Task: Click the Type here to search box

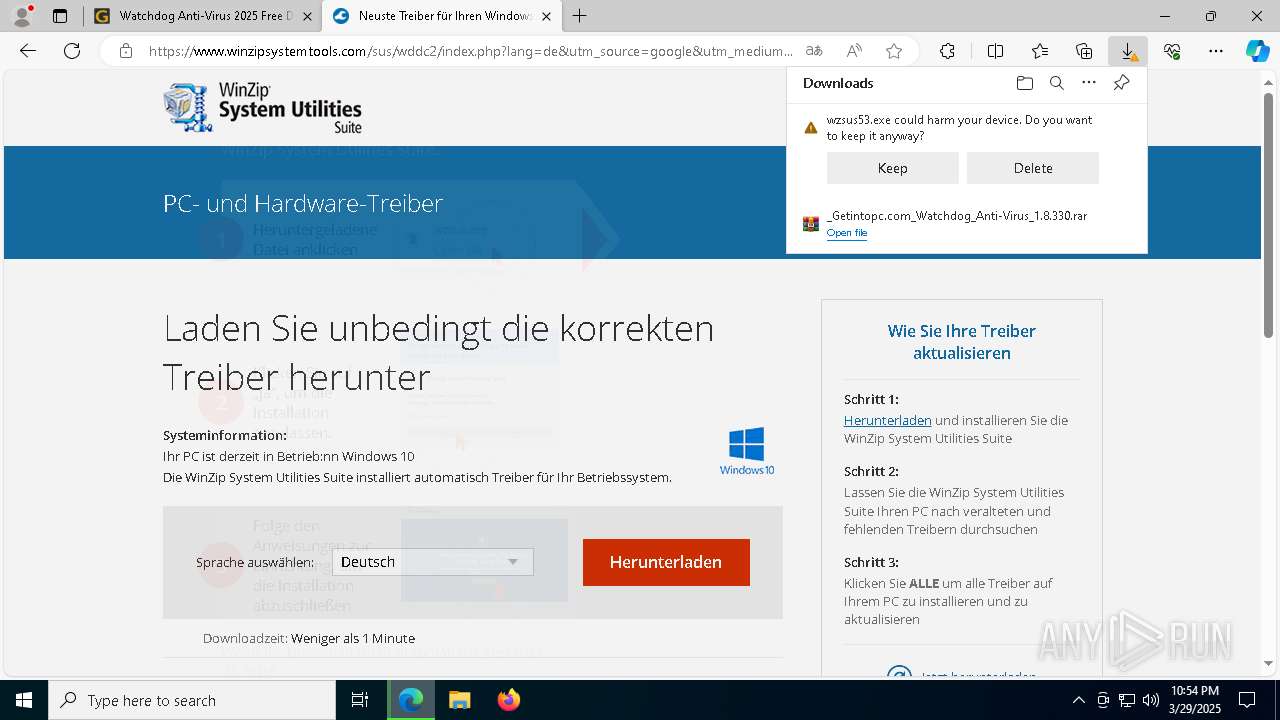Action: pyautogui.click(x=192, y=700)
